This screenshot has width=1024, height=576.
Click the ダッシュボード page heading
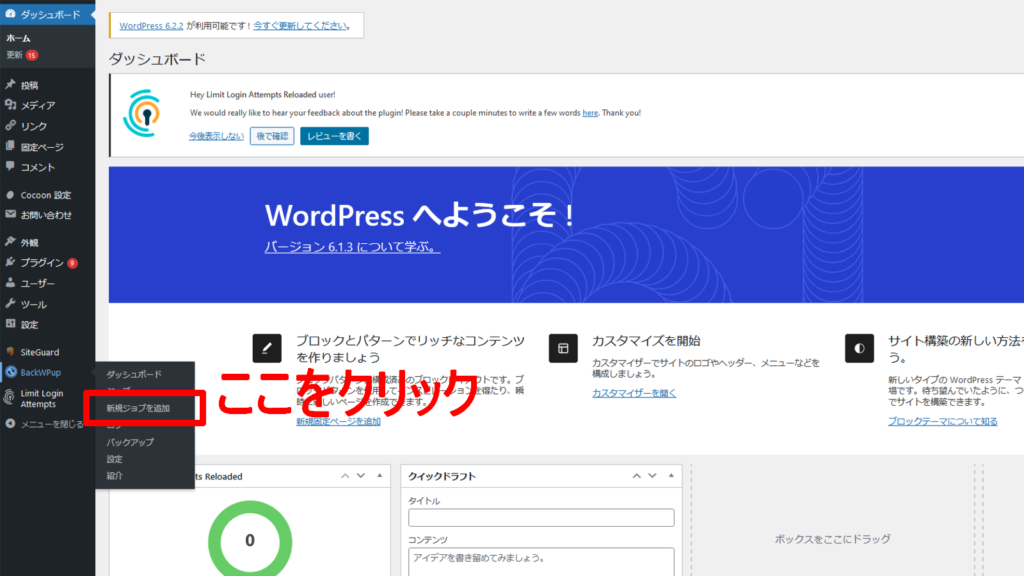tap(157, 59)
